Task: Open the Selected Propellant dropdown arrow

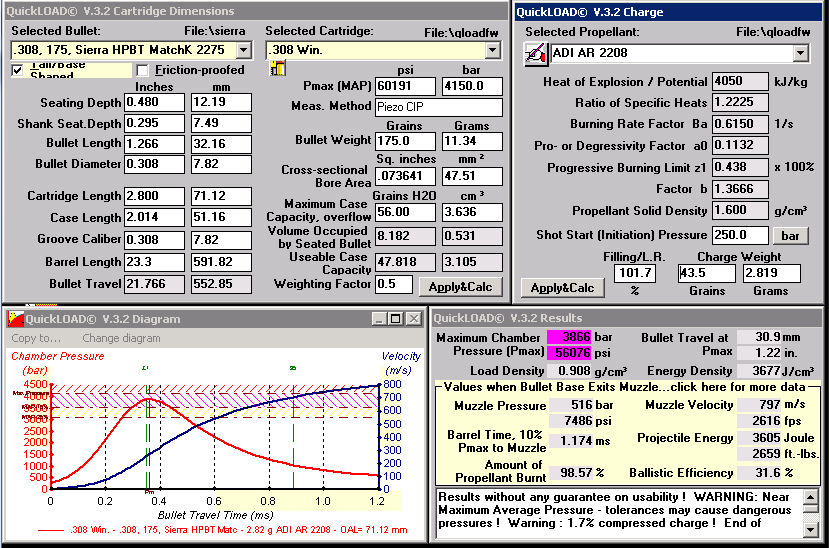Action: pyautogui.click(x=800, y=53)
